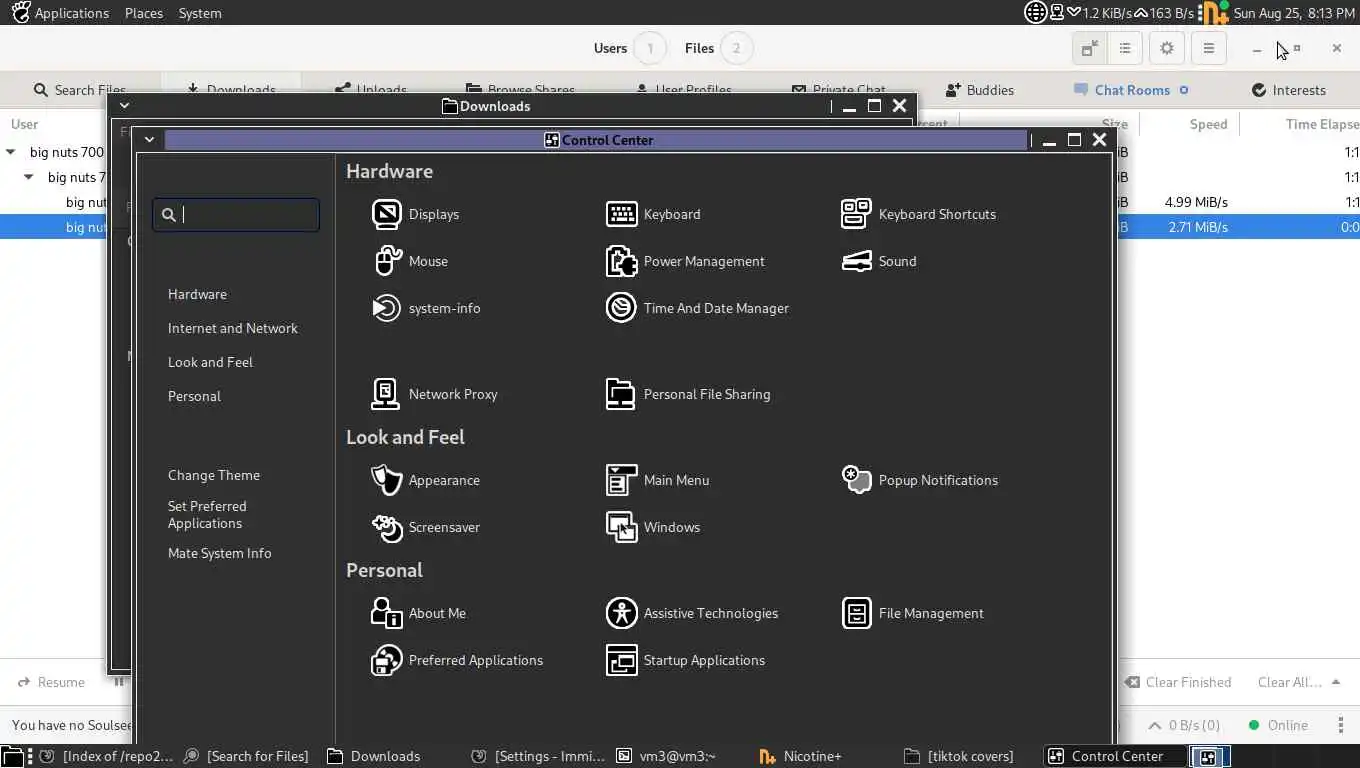Open Control Center window menu arrow
Viewport: 1360px width, 768px height.
(149, 140)
